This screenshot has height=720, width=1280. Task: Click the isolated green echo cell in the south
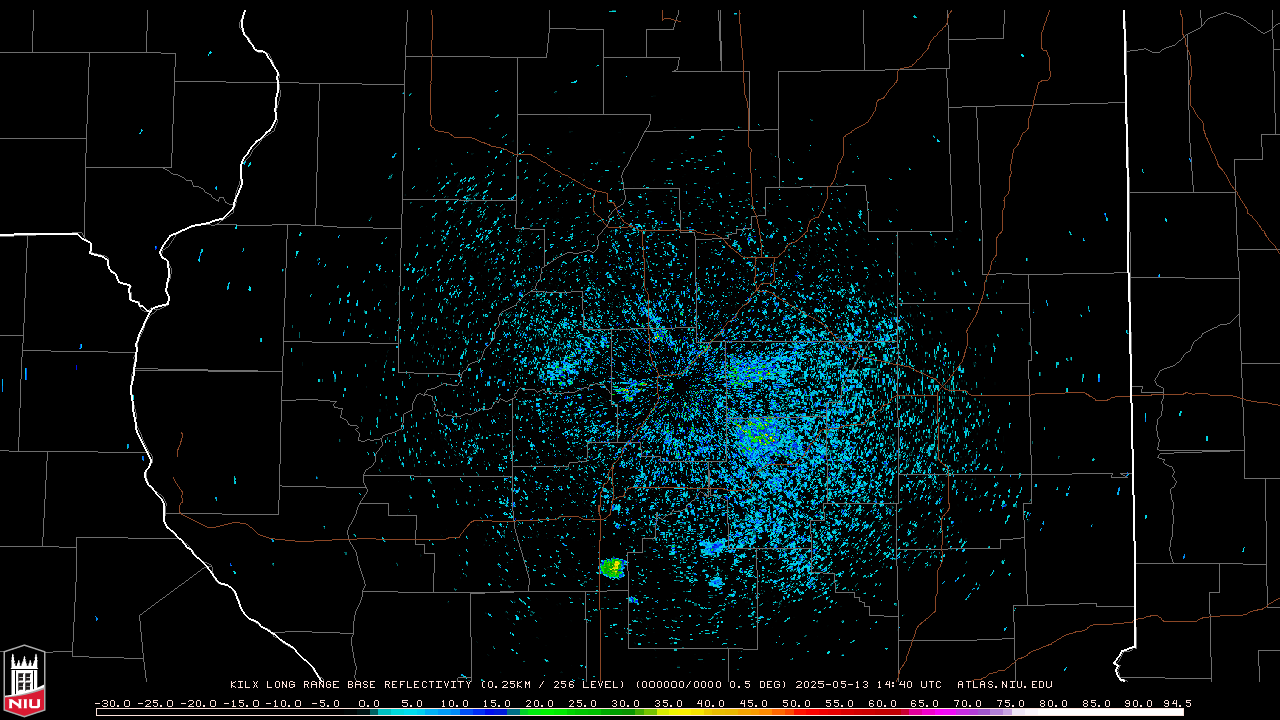[612, 568]
